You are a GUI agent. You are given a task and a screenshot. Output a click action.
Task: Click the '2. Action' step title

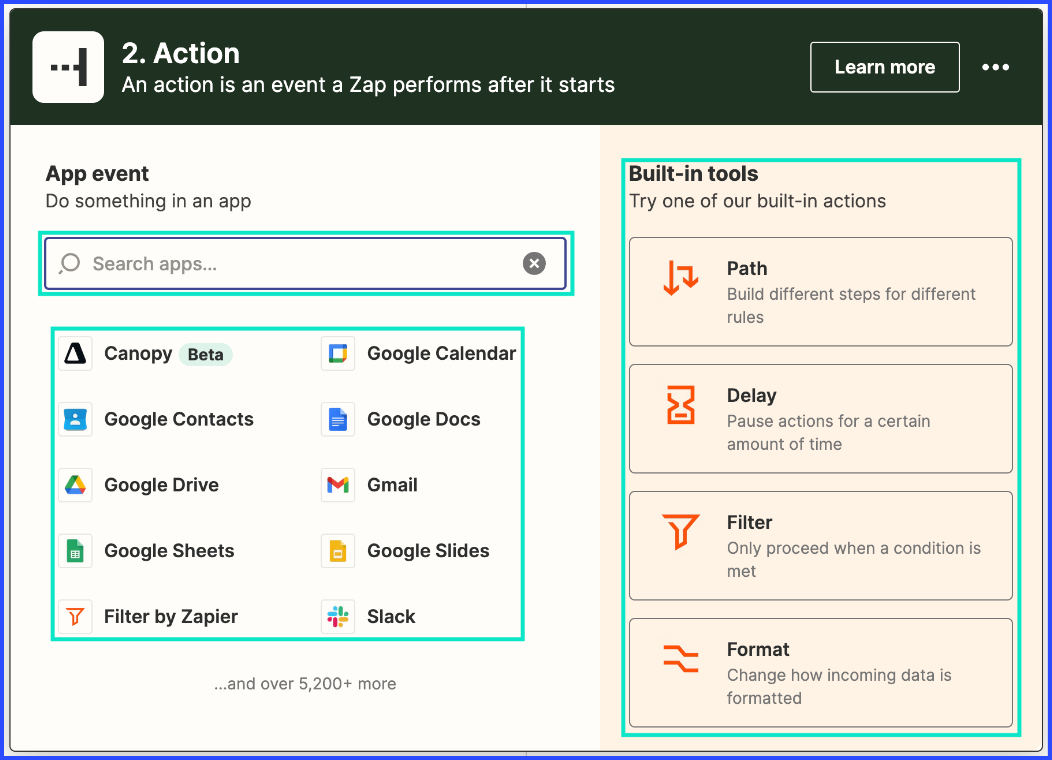(181, 53)
